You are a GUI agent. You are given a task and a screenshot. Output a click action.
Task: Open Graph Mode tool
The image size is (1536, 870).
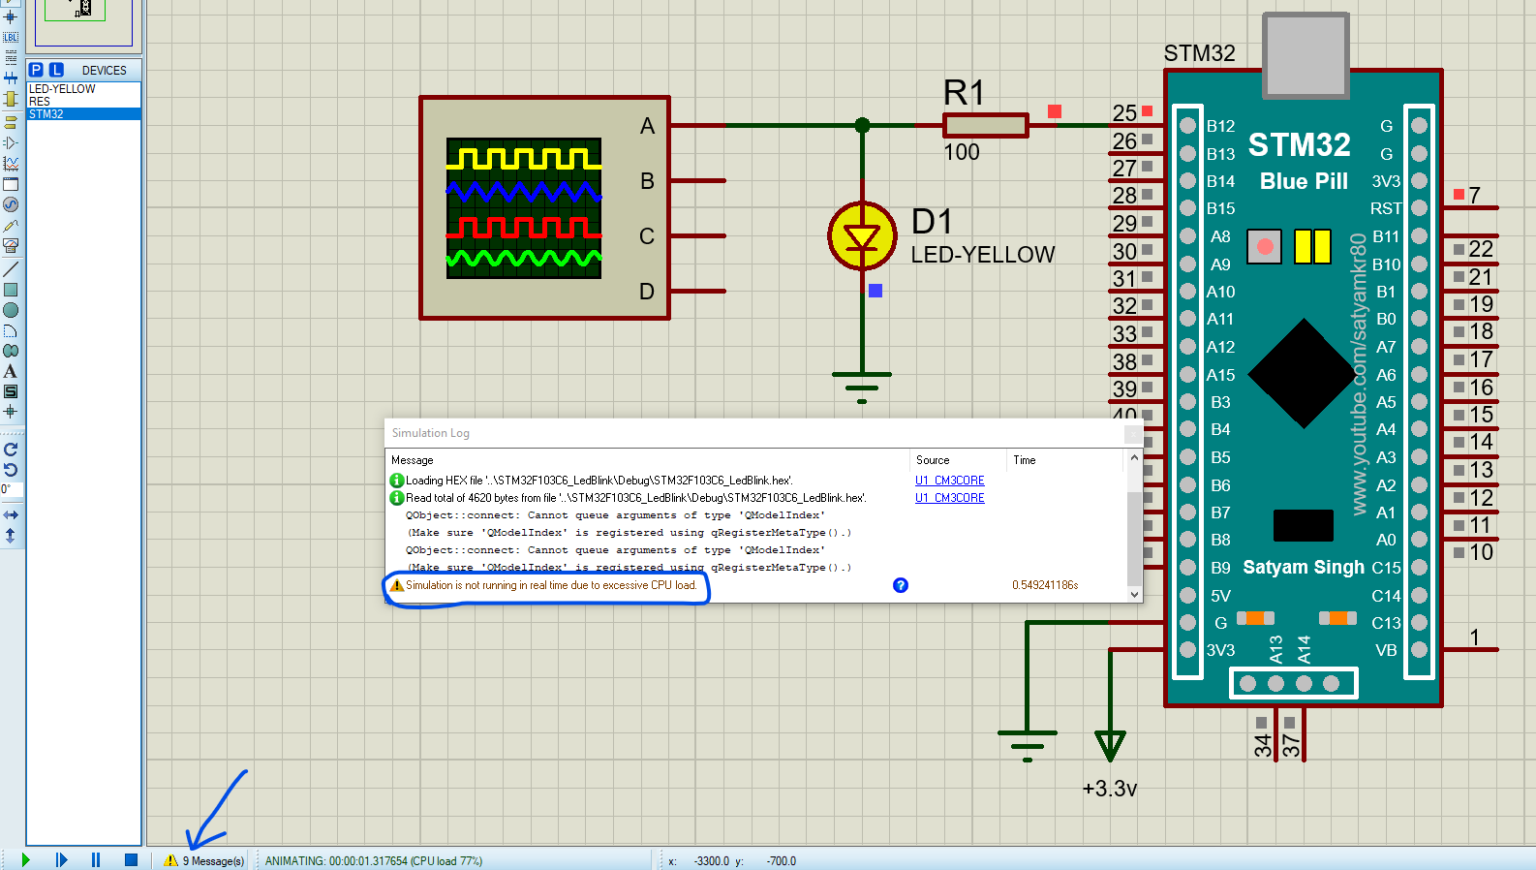(x=10, y=162)
